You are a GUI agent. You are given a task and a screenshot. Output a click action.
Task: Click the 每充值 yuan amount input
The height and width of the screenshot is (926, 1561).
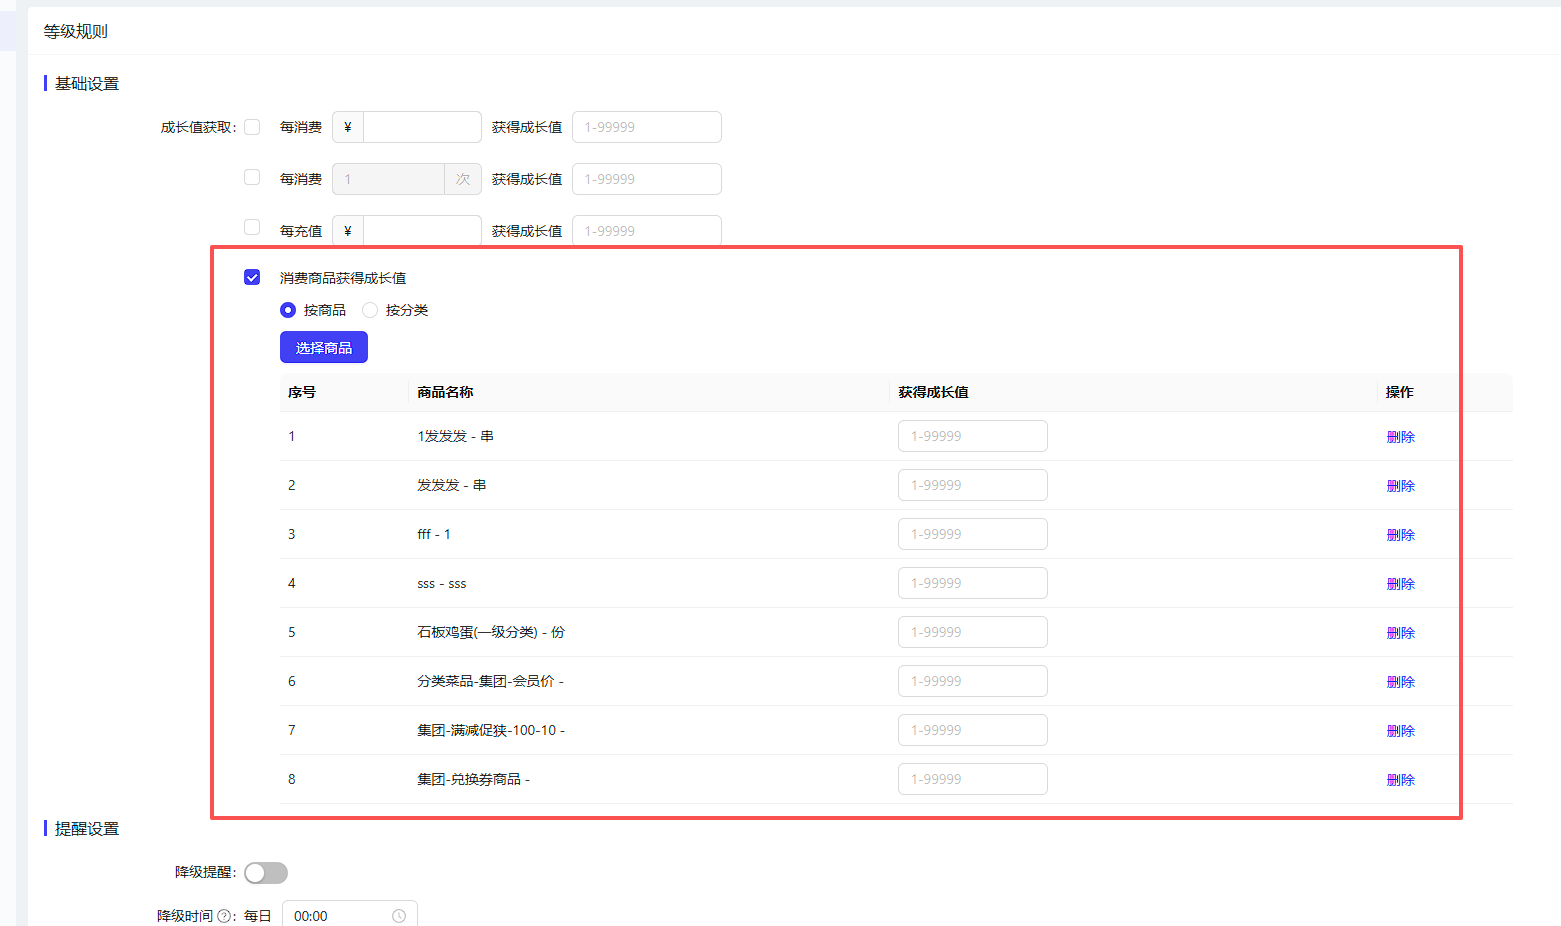pos(421,231)
